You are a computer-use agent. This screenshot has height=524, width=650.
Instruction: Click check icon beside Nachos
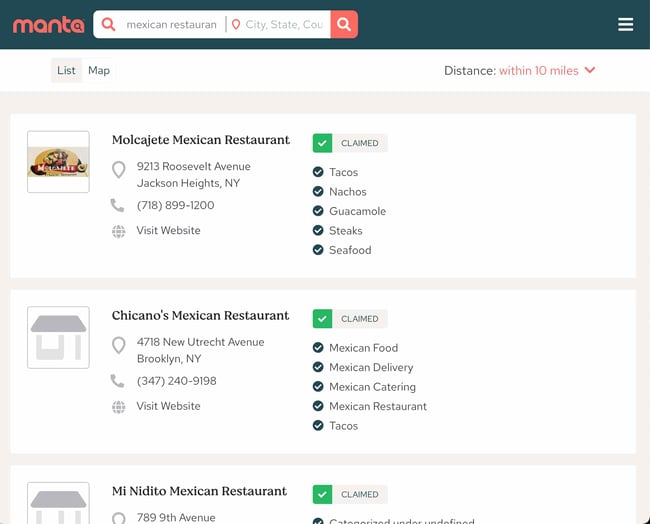click(x=318, y=191)
